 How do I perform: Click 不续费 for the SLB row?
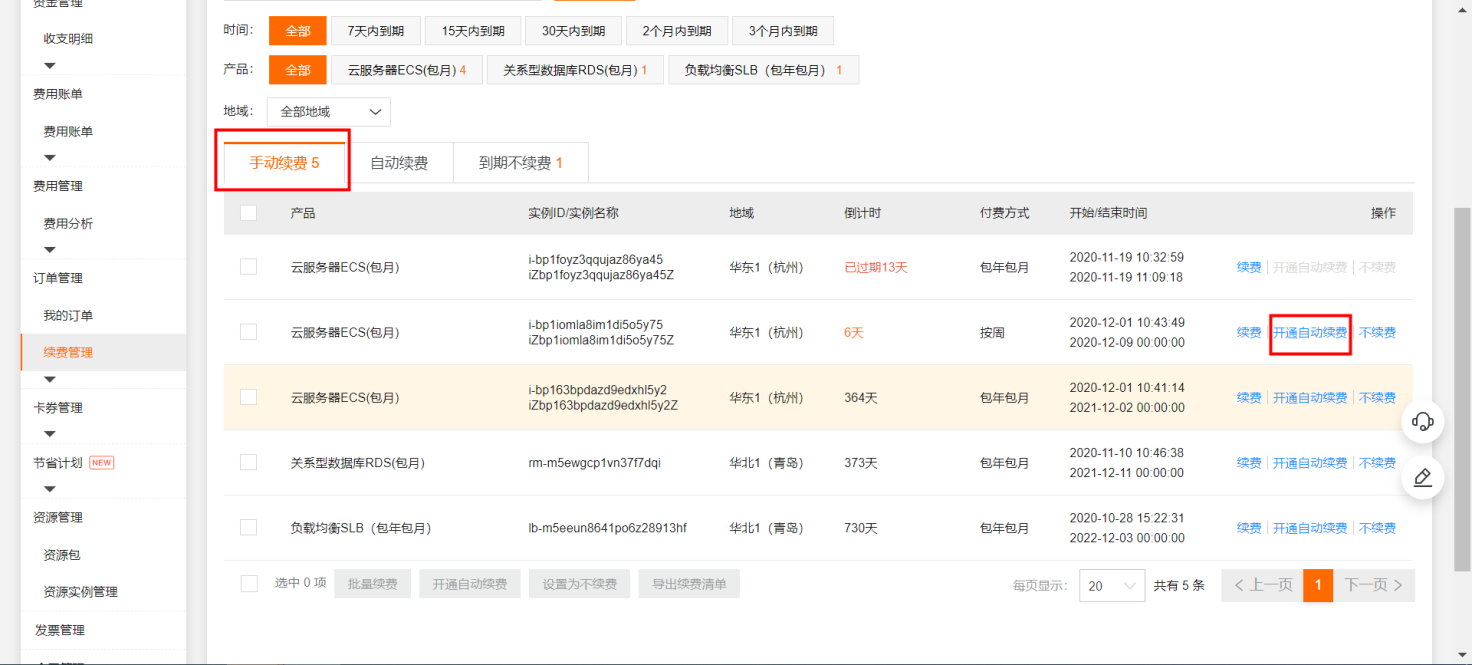[1377, 527]
